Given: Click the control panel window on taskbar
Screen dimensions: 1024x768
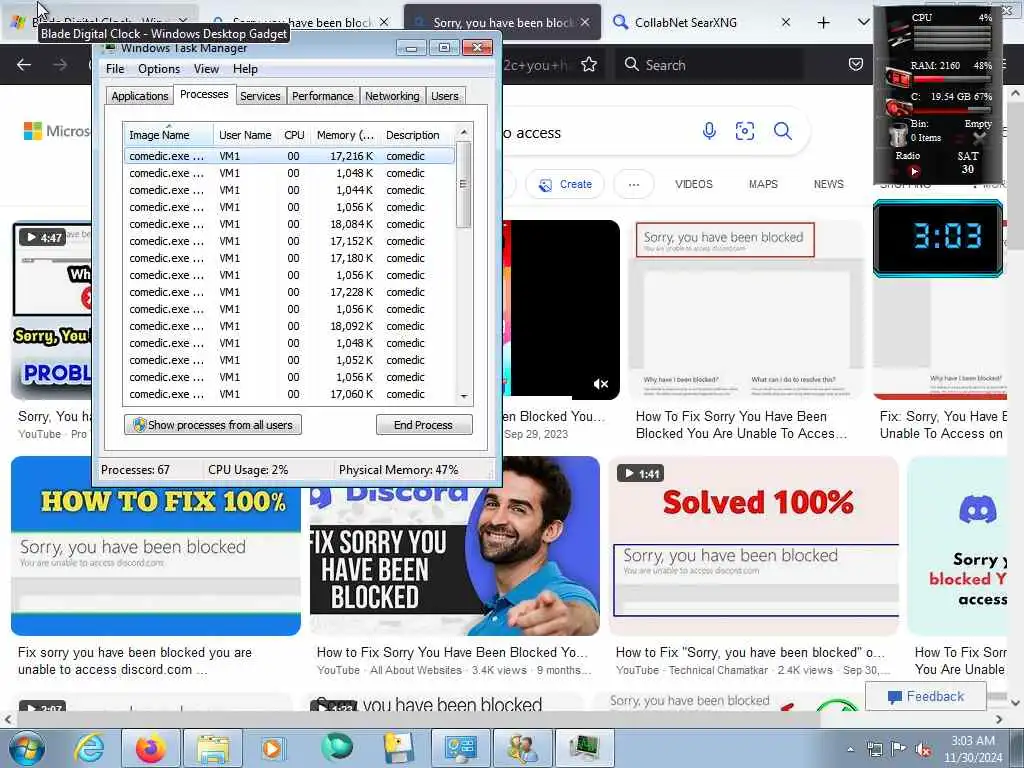Looking at the screenshot, I should [x=460, y=748].
